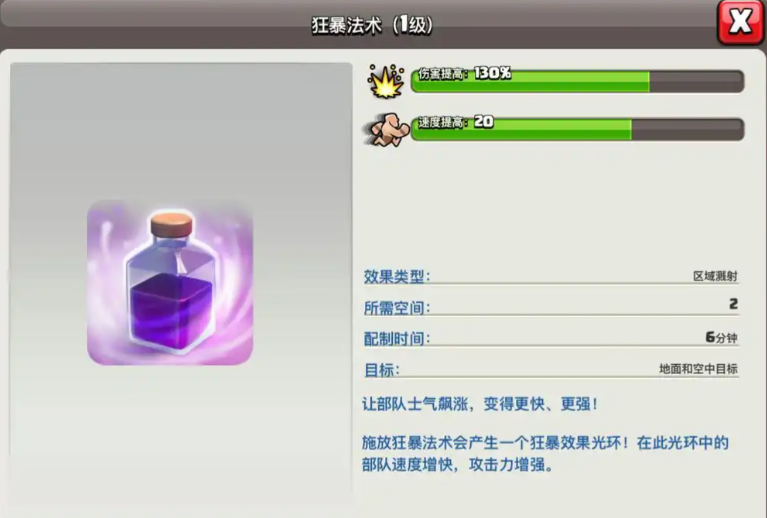Tap the 伤害提高: 130% text label
The image size is (767, 518).
(x=465, y=73)
